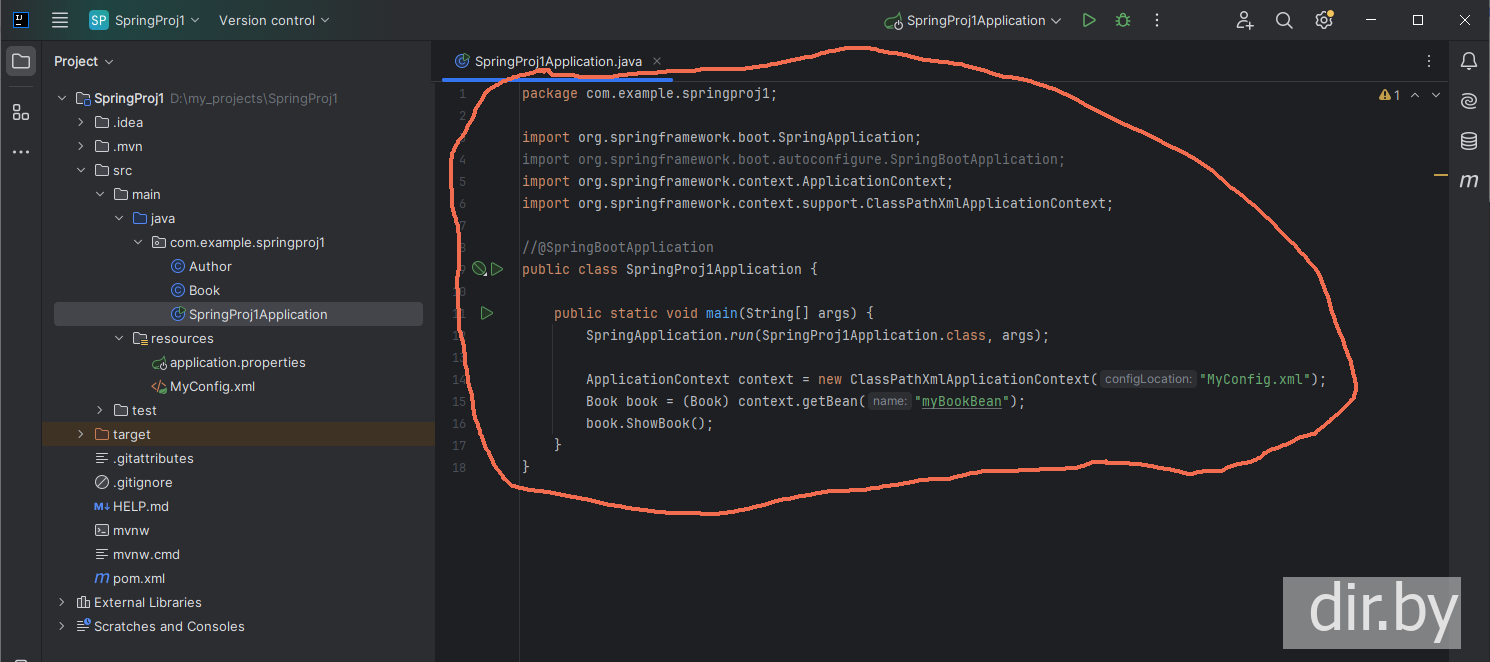Expand the target folder
Screen dimensions: 1490x662
pos(81,434)
